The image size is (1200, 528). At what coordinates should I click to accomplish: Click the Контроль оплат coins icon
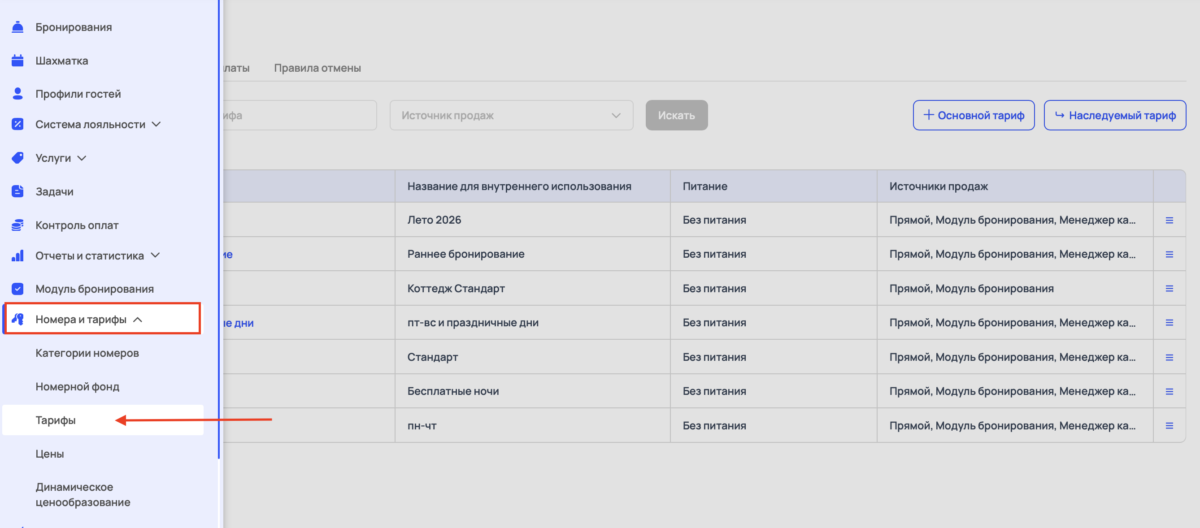point(17,225)
